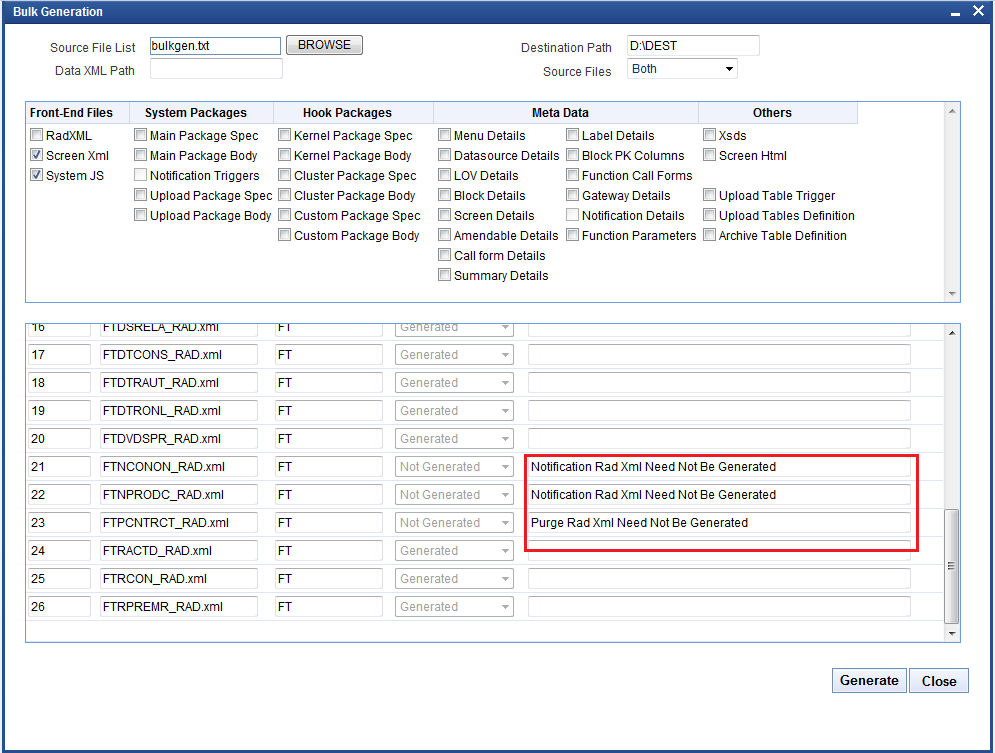Screen dimensions: 995x753
Task: Click the Generate button
Action: pyautogui.click(x=869, y=681)
